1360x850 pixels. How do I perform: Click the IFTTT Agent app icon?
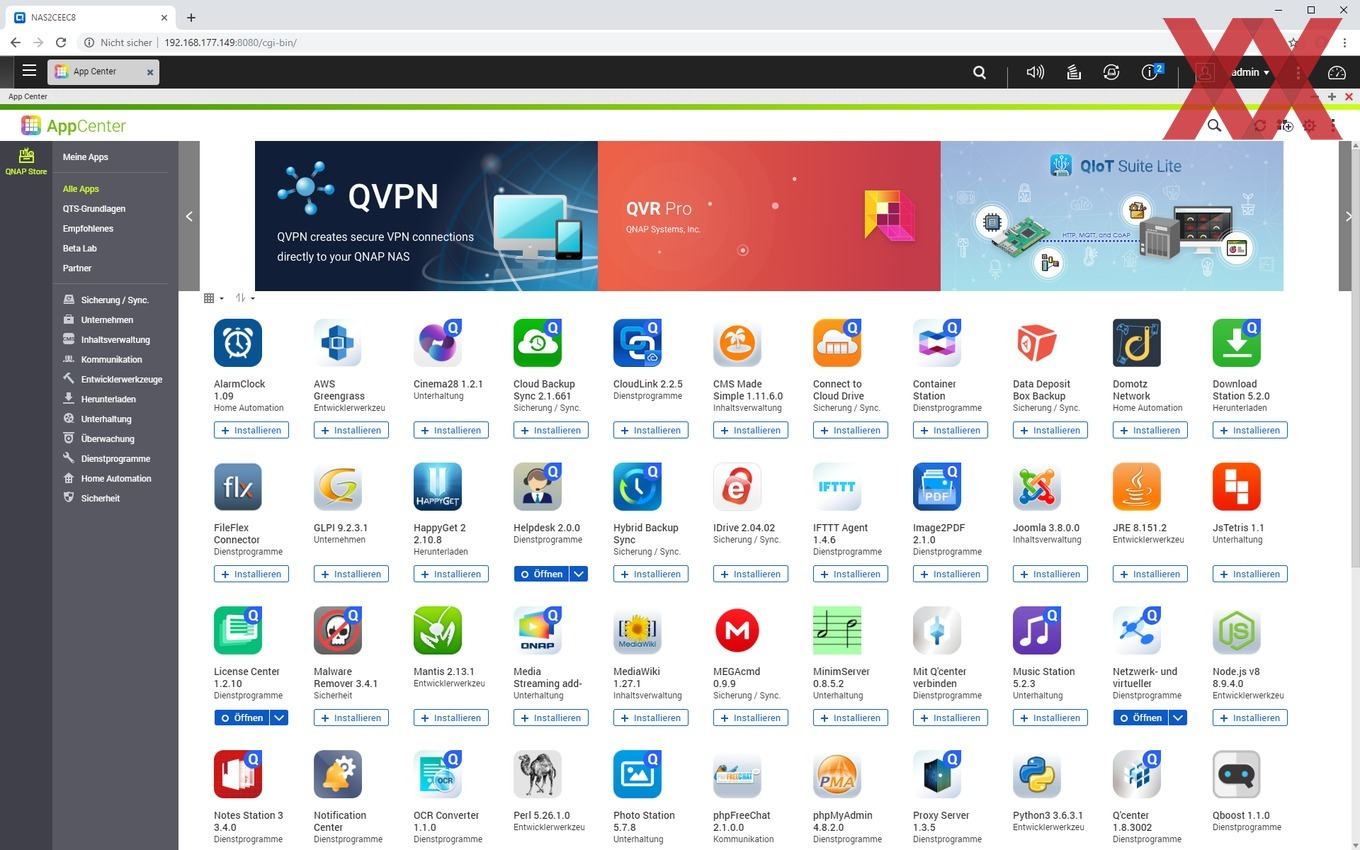point(838,487)
